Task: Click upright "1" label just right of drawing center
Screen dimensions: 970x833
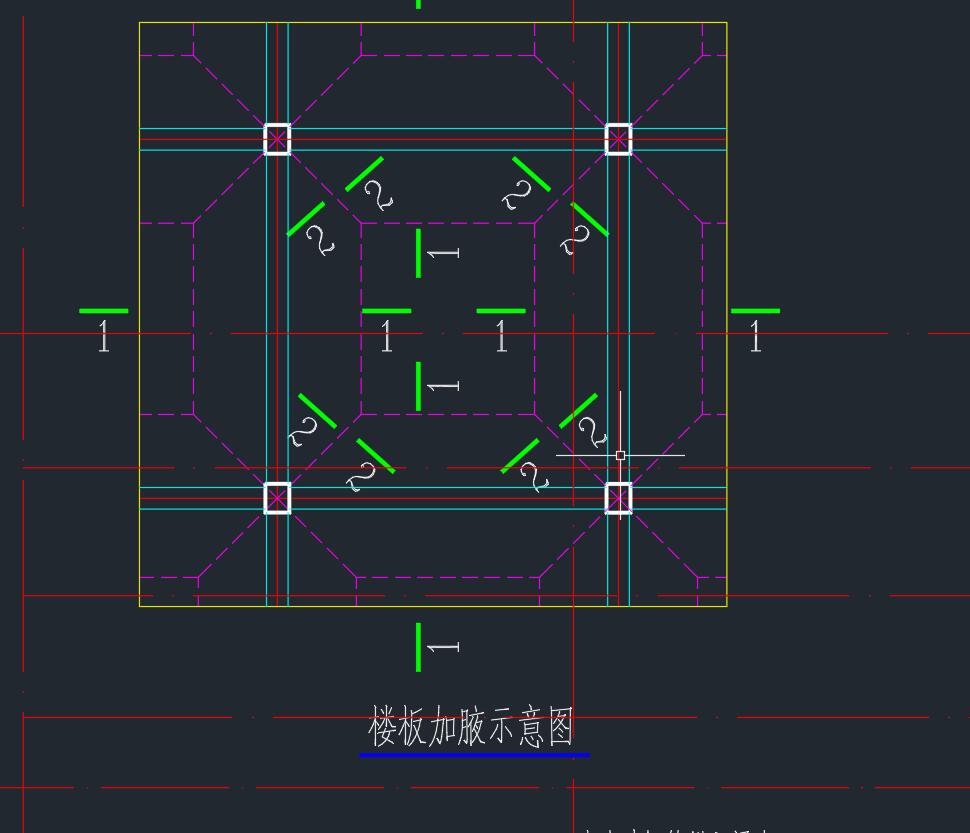Action: [501, 336]
